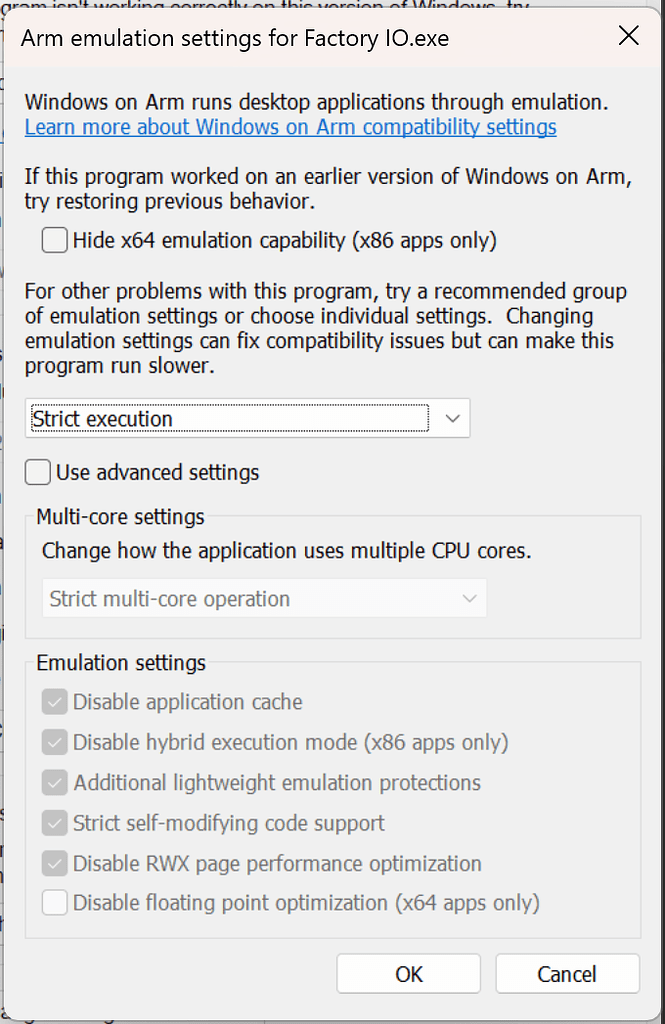Toggle Disable hybrid execution mode

point(57,742)
